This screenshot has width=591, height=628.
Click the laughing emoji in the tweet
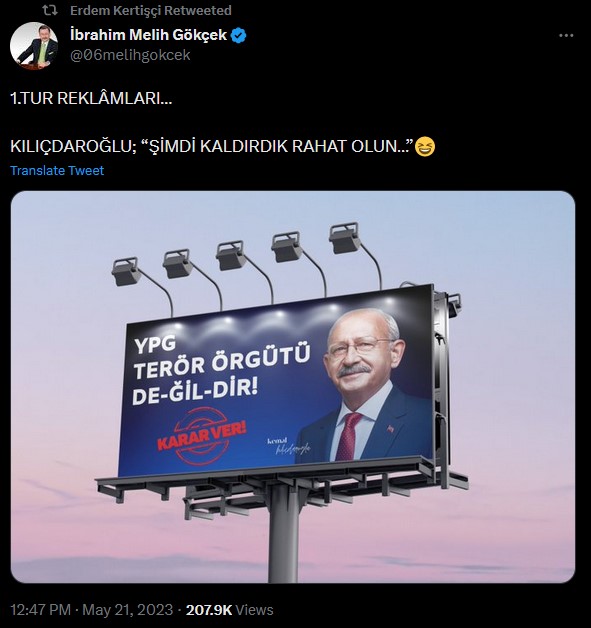coord(424,146)
